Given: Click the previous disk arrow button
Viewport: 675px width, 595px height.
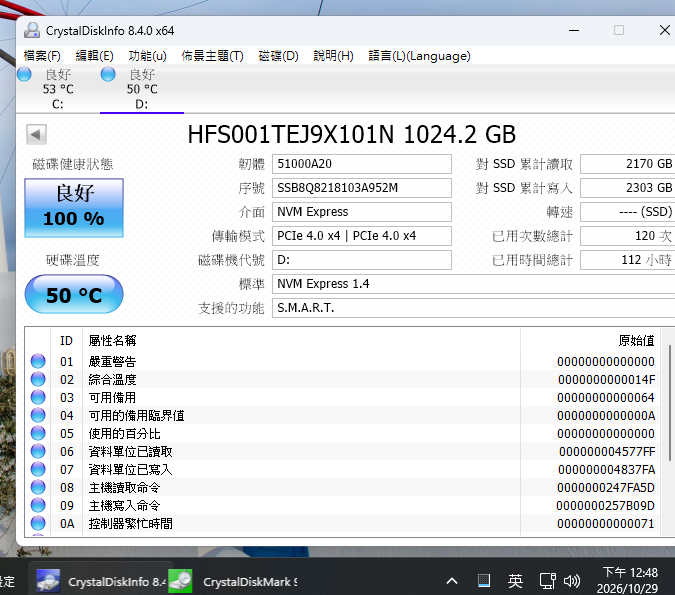Looking at the screenshot, I should (x=36, y=135).
